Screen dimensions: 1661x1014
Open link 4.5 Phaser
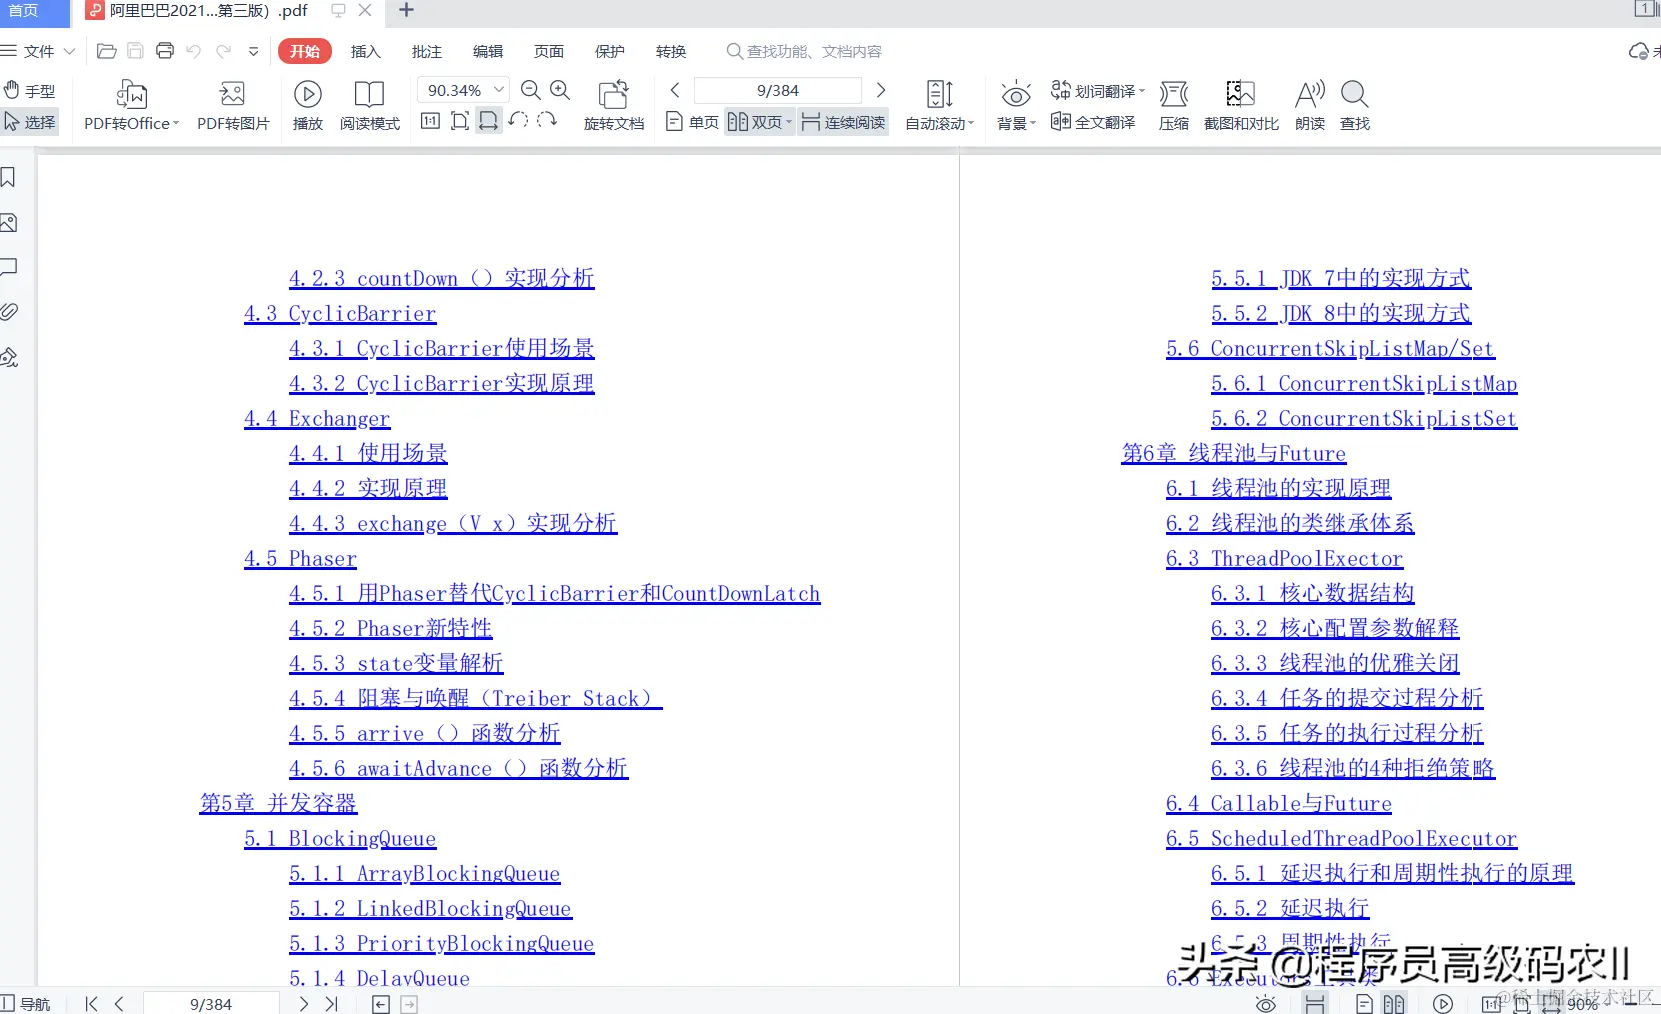300,558
